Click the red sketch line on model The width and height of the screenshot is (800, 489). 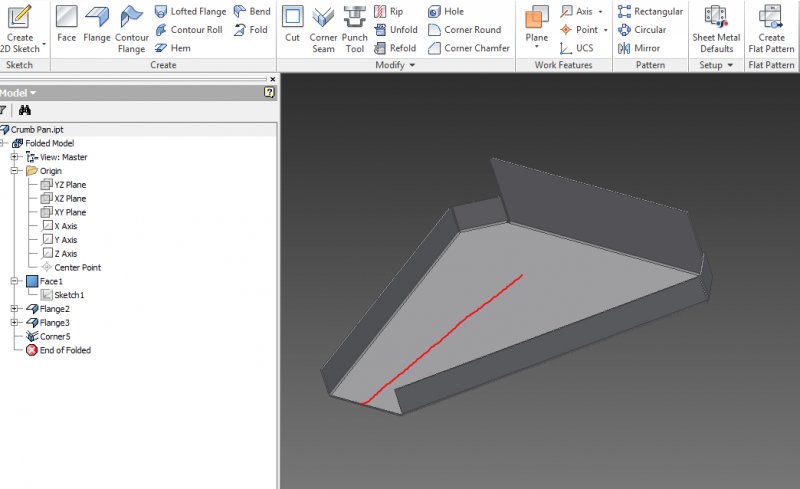pyautogui.click(x=443, y=339)
